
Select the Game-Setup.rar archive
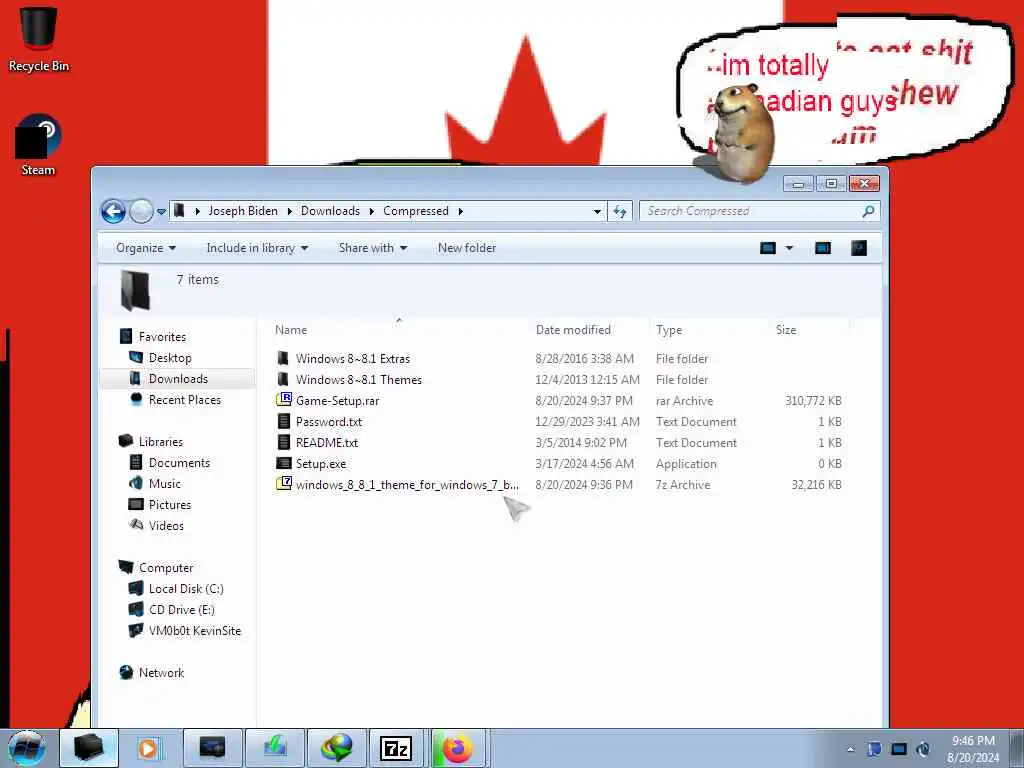[337, 400]
